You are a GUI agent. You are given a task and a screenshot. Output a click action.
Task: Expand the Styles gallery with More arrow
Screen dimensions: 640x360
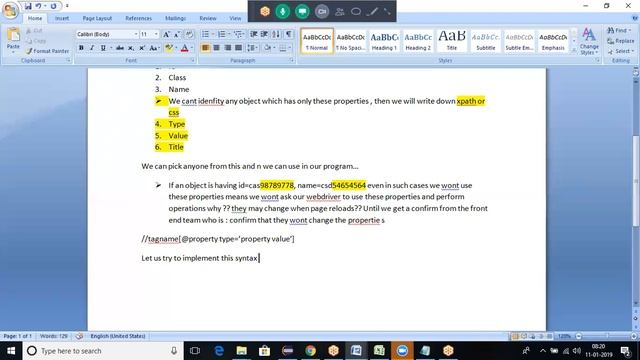pos(574,50)
